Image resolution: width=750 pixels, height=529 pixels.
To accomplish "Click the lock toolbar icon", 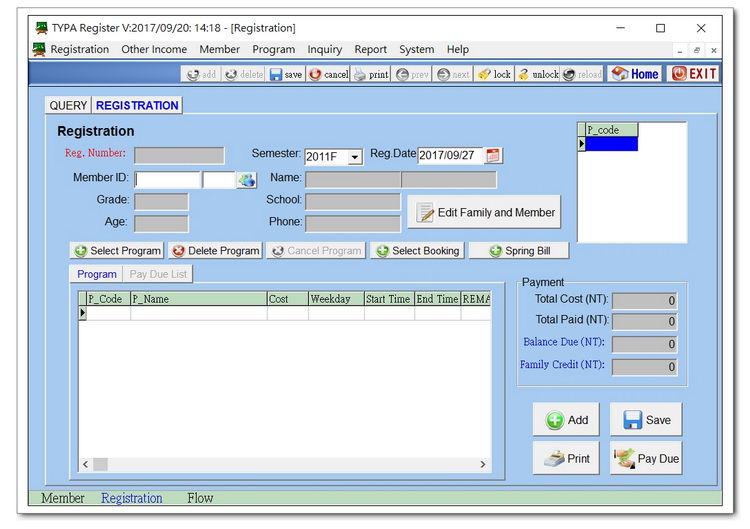I will pos(494,74).
